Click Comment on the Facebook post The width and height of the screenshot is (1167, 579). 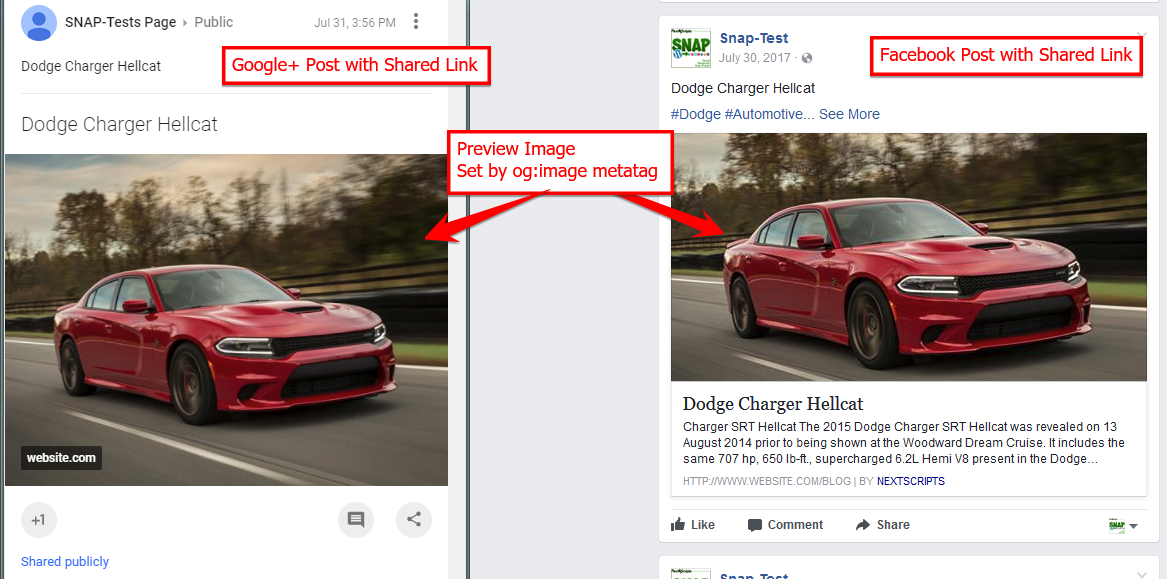(x=786, y=525)
